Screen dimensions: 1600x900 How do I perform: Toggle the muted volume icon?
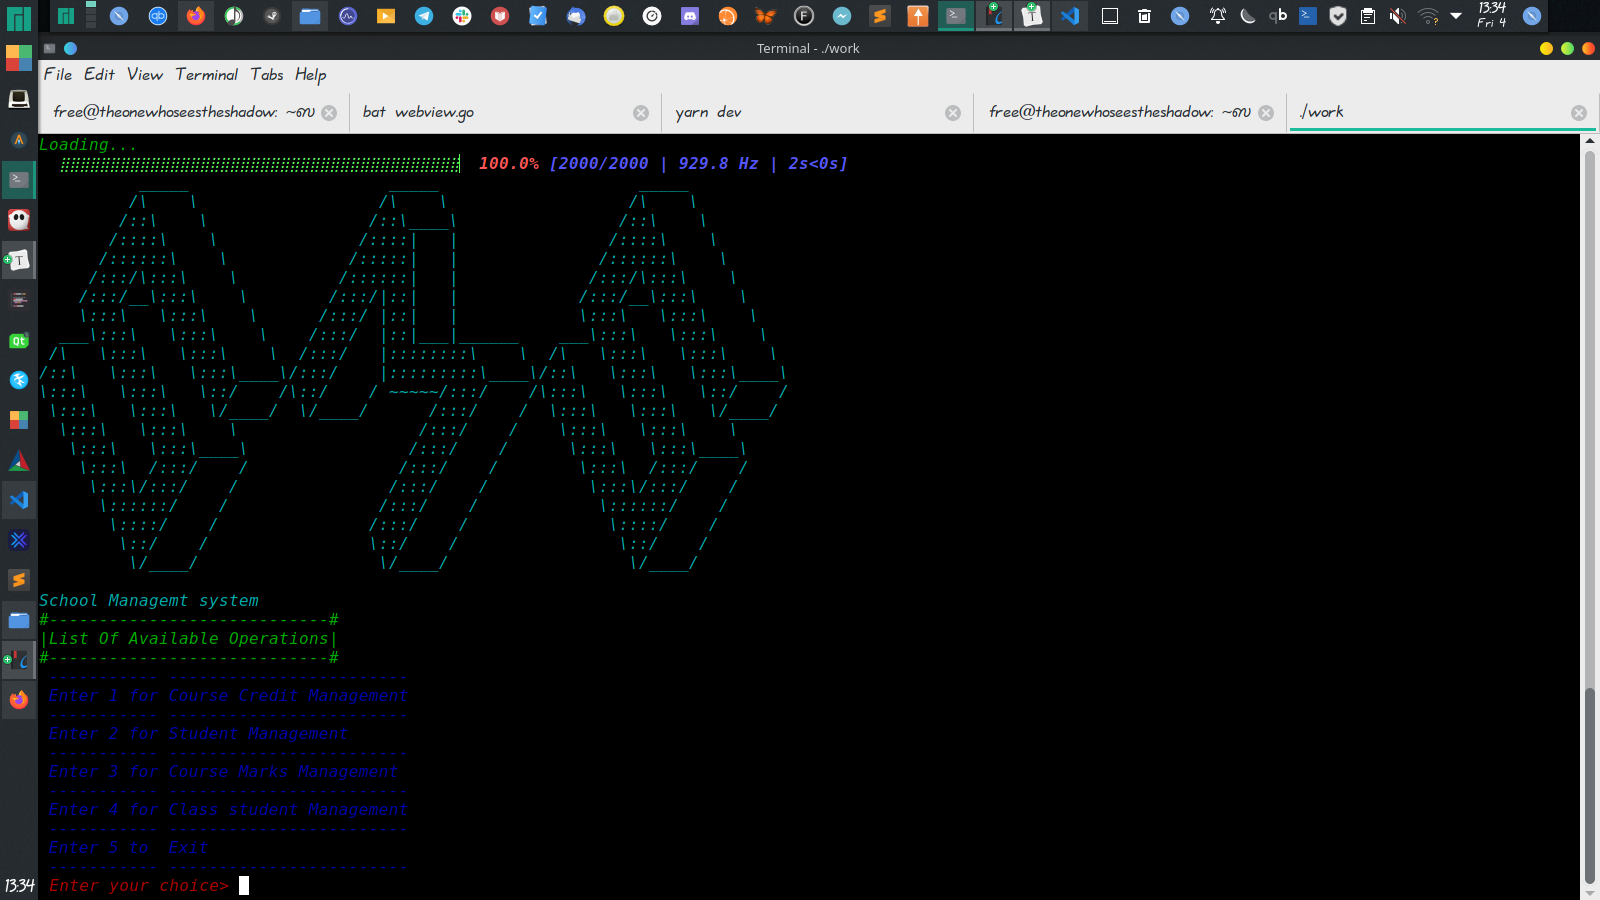[x=1397, y=16]
